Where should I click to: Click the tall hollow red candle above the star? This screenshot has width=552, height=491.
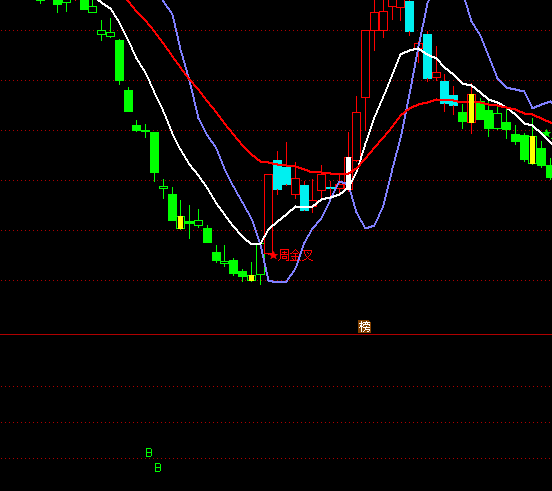[268, 214]
